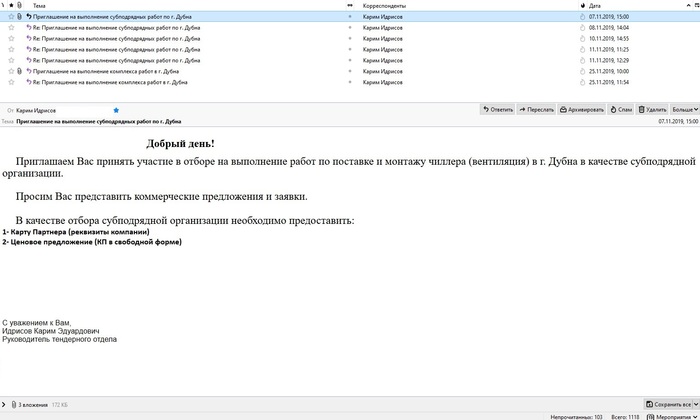
Task: Mark 07.11.2019, 15:00 message as junk
Action: [x=582, y=17]
